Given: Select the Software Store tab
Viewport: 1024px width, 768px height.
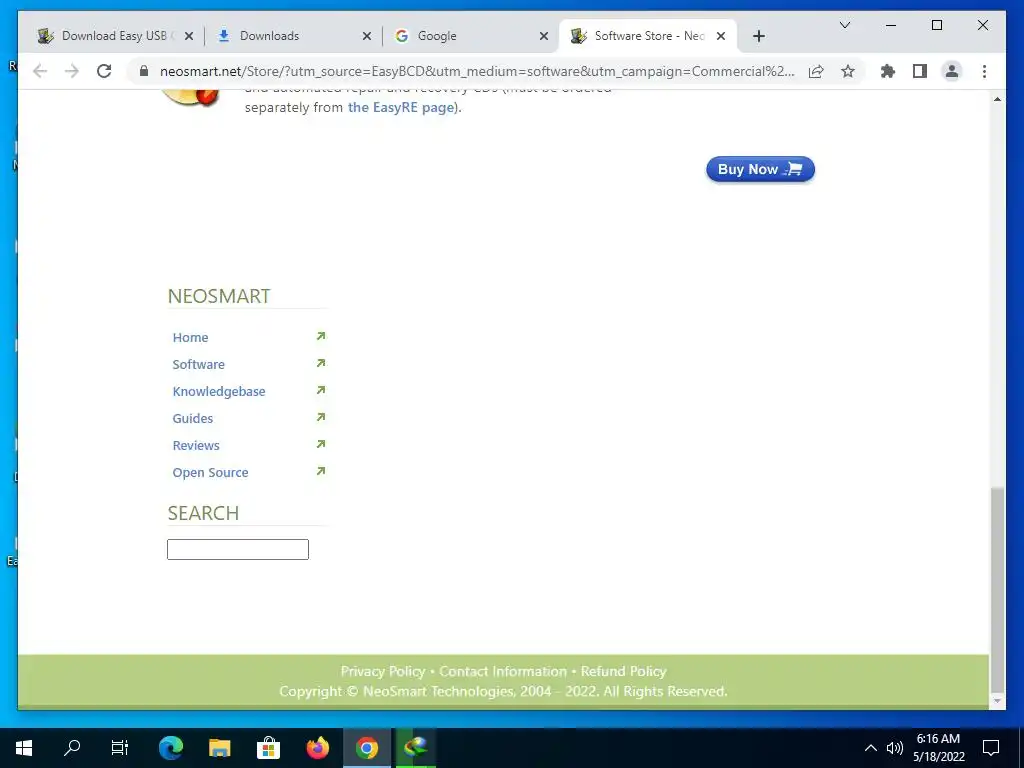Looking at the screenshot, I should coord(647,36).
